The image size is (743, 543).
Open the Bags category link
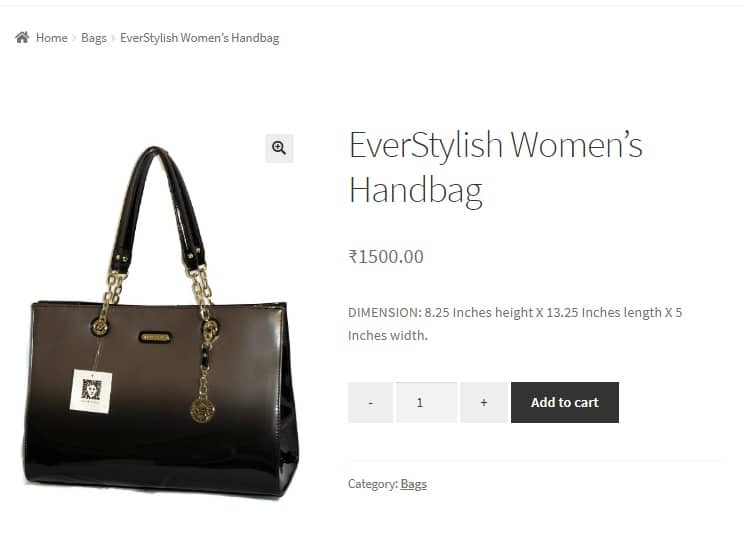(x=414, y=484)
